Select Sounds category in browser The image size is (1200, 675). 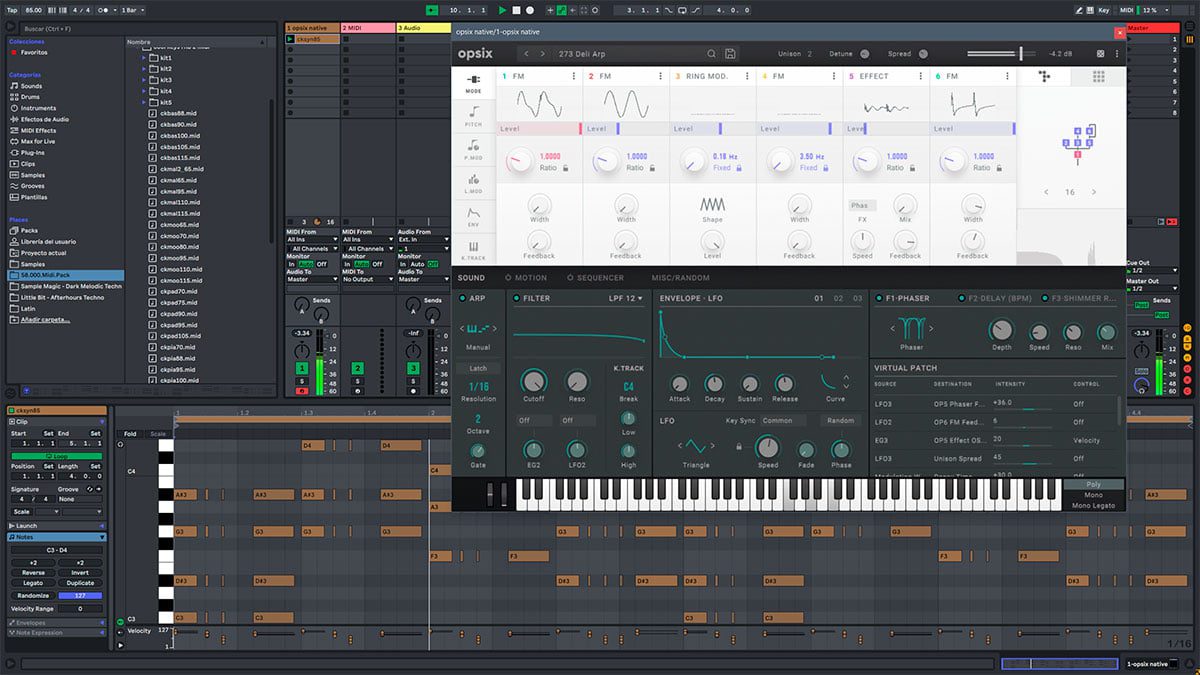pyautogui.click(x=32, y=86)
